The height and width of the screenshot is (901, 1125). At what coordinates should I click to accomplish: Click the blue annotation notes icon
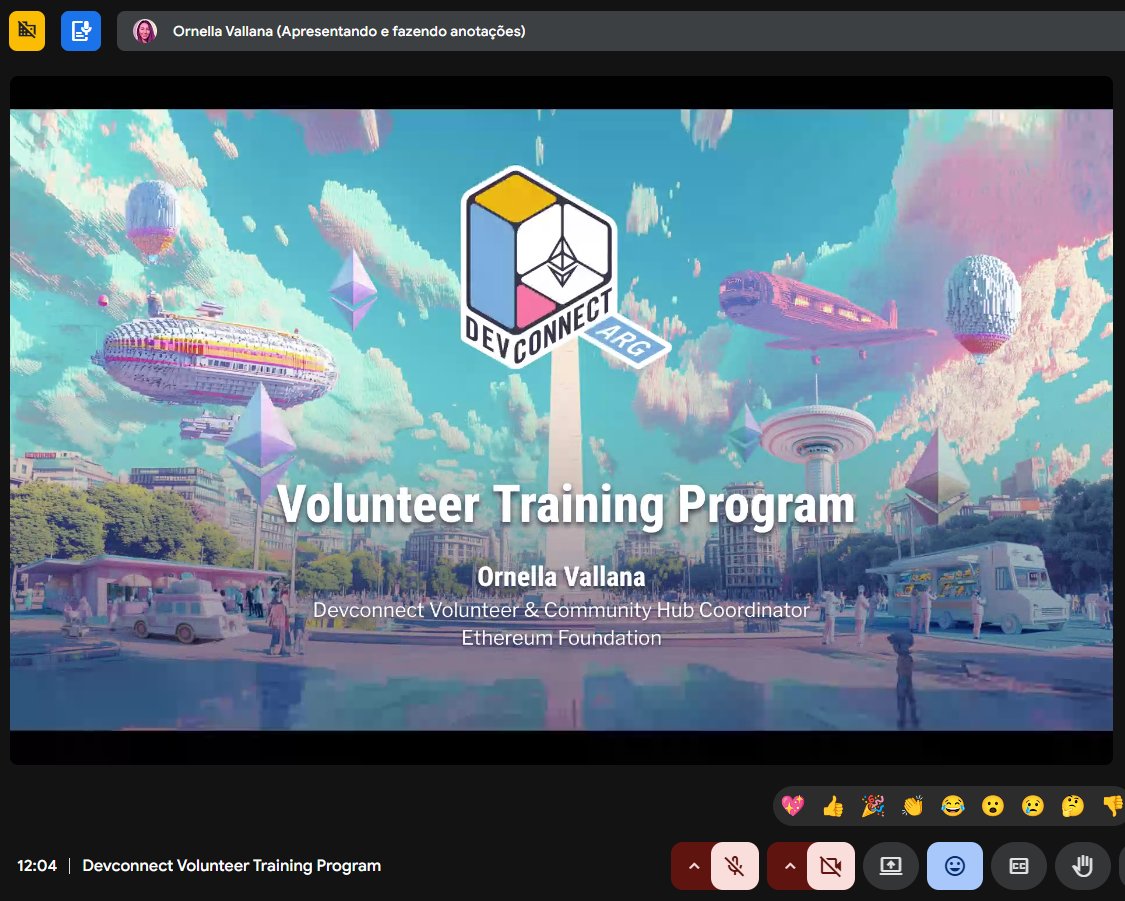(x=80, y=30)
